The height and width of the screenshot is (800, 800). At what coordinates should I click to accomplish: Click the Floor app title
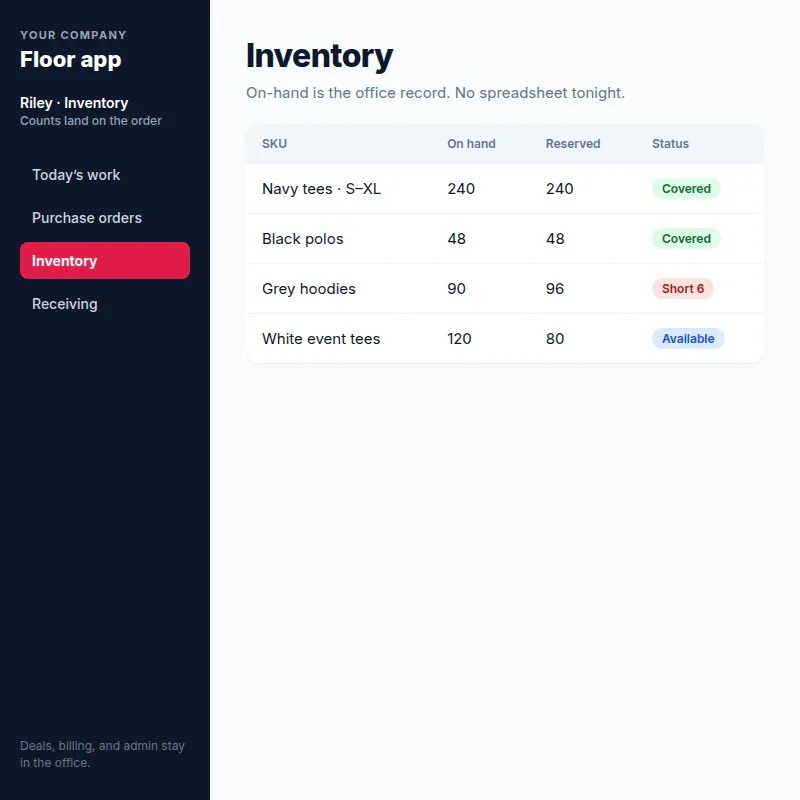[x=70, y=60]
